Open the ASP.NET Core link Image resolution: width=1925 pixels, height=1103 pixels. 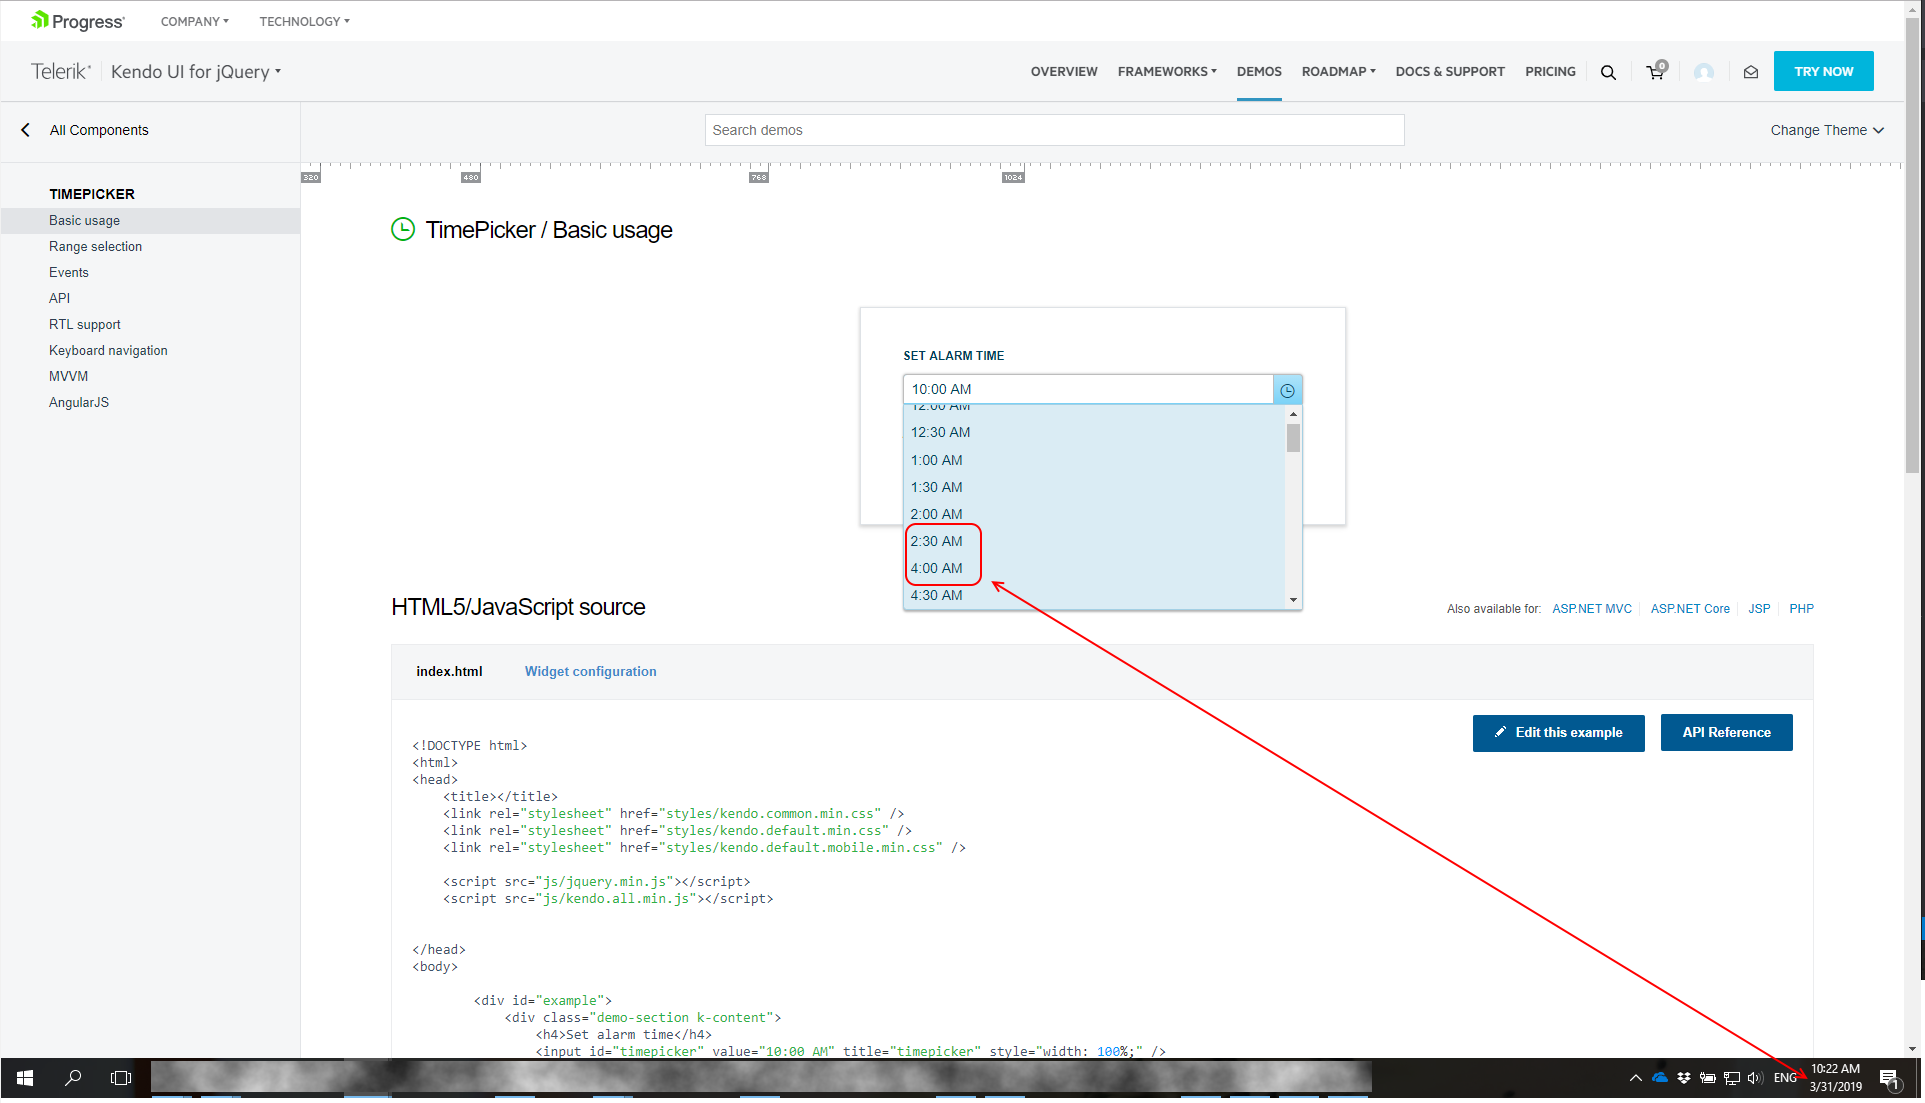click(1690, 609)
